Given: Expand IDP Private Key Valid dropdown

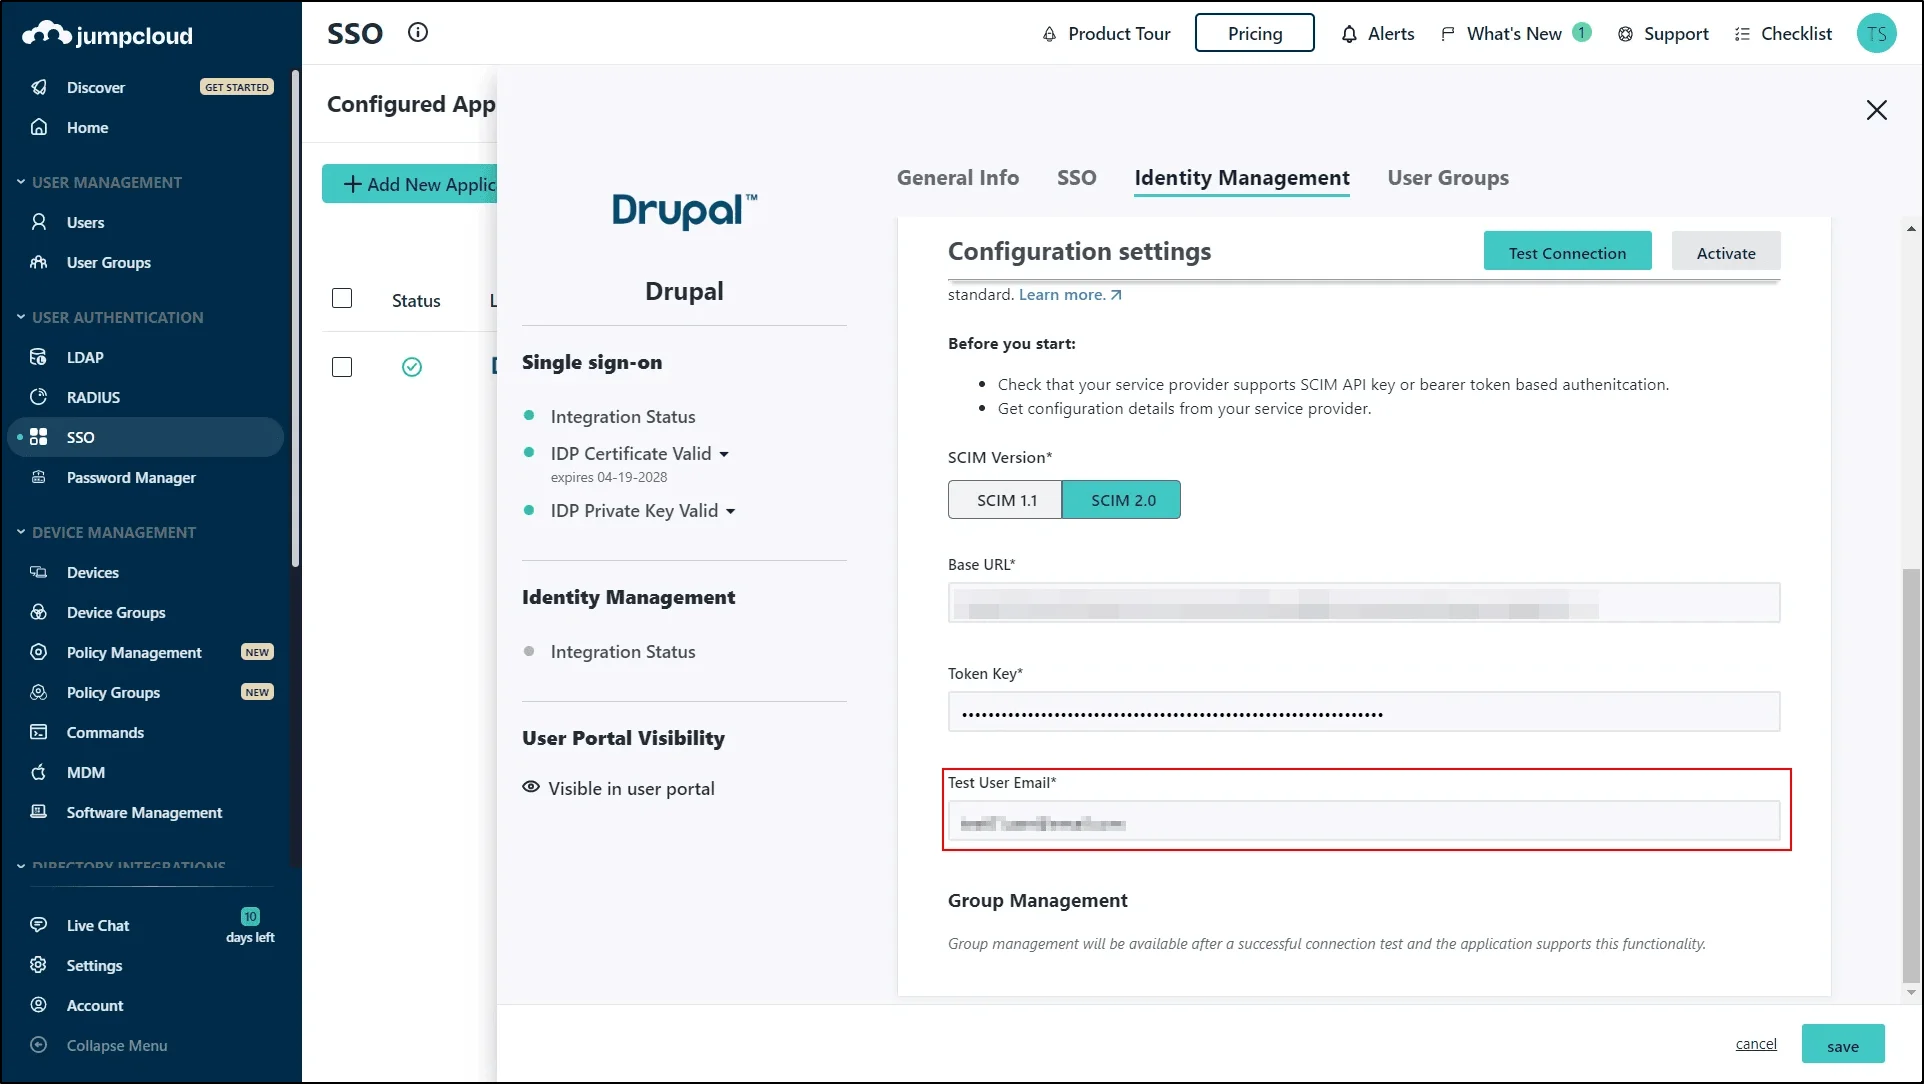Looking at the screenshot, I should coord(731,512).
